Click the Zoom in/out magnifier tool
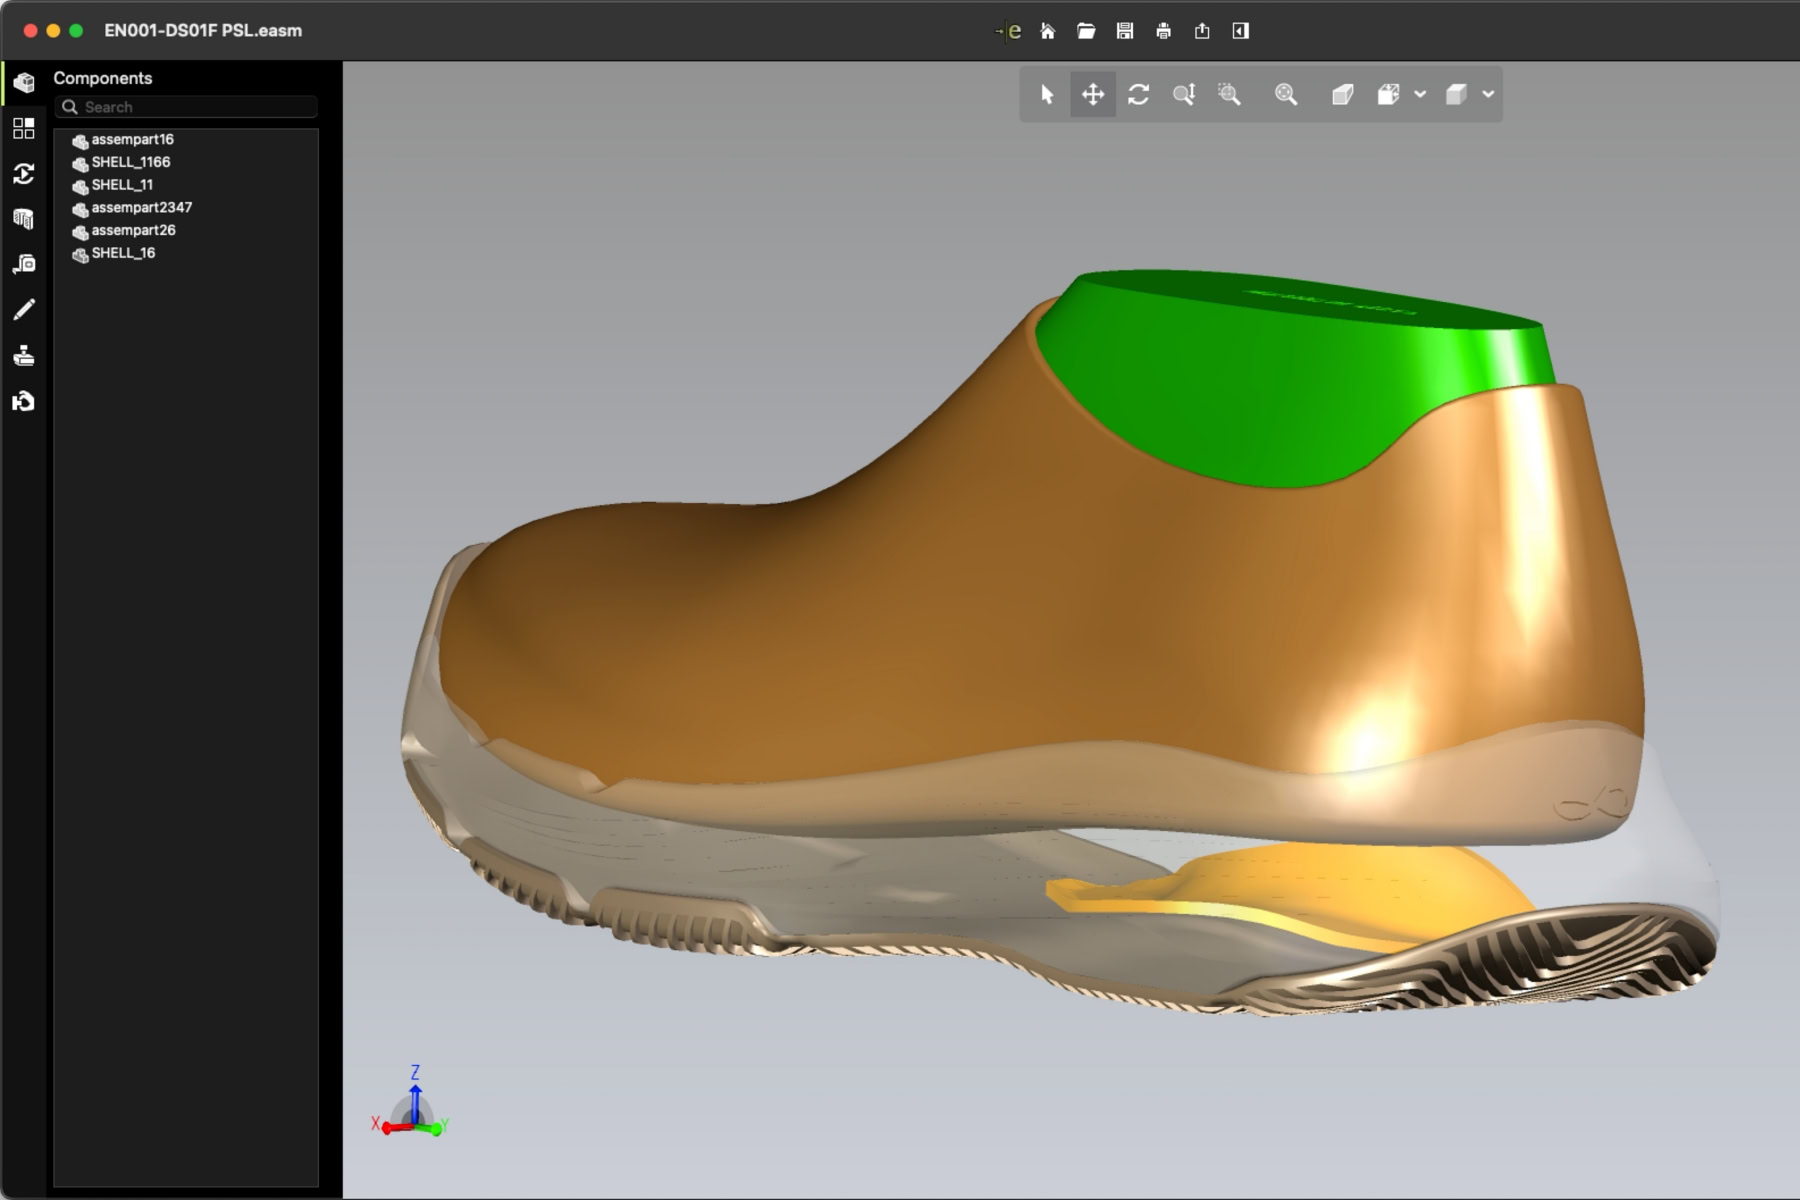Screen dimensions: 1800x1200 (x=1184, y=94)
